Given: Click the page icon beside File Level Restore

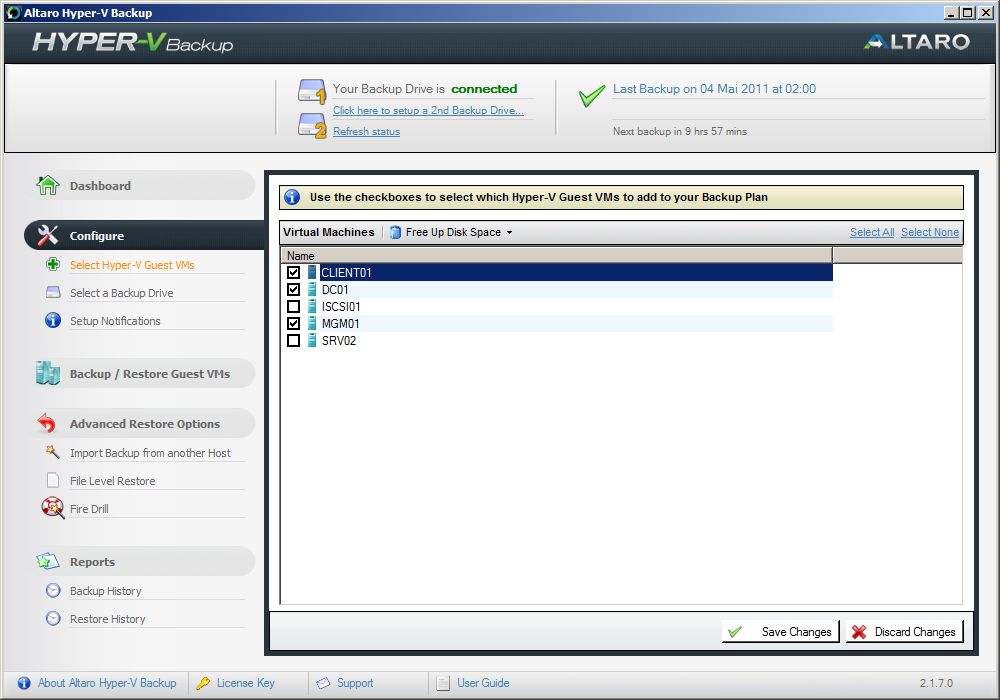Looking at the screenshot, I should coord(53,480).
